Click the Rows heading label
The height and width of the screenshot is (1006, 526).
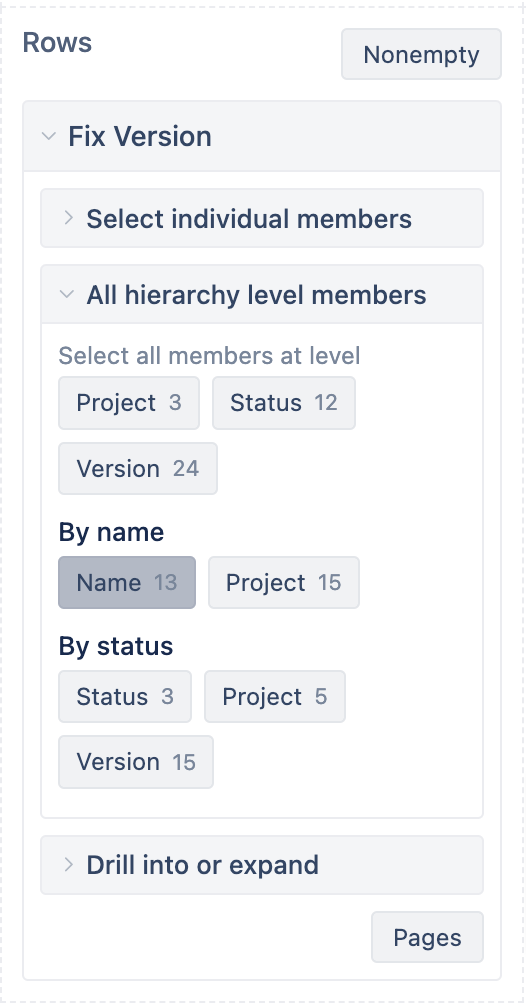point(57,43)
